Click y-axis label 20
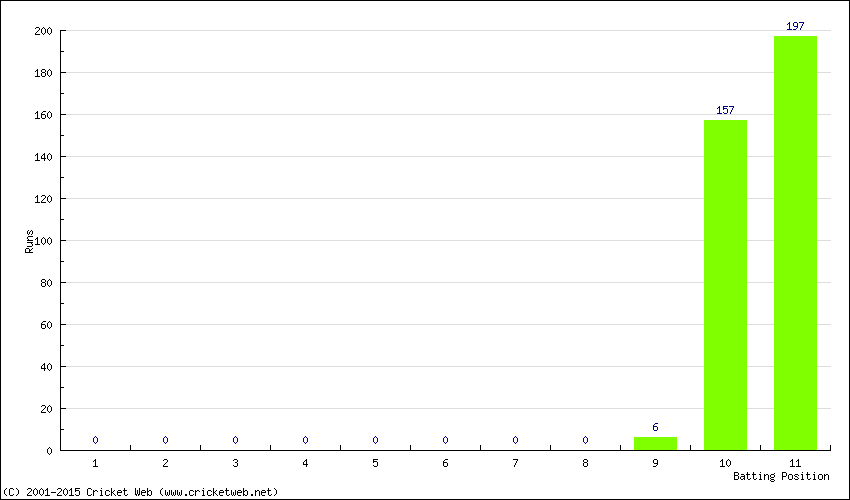 (47, 409)
